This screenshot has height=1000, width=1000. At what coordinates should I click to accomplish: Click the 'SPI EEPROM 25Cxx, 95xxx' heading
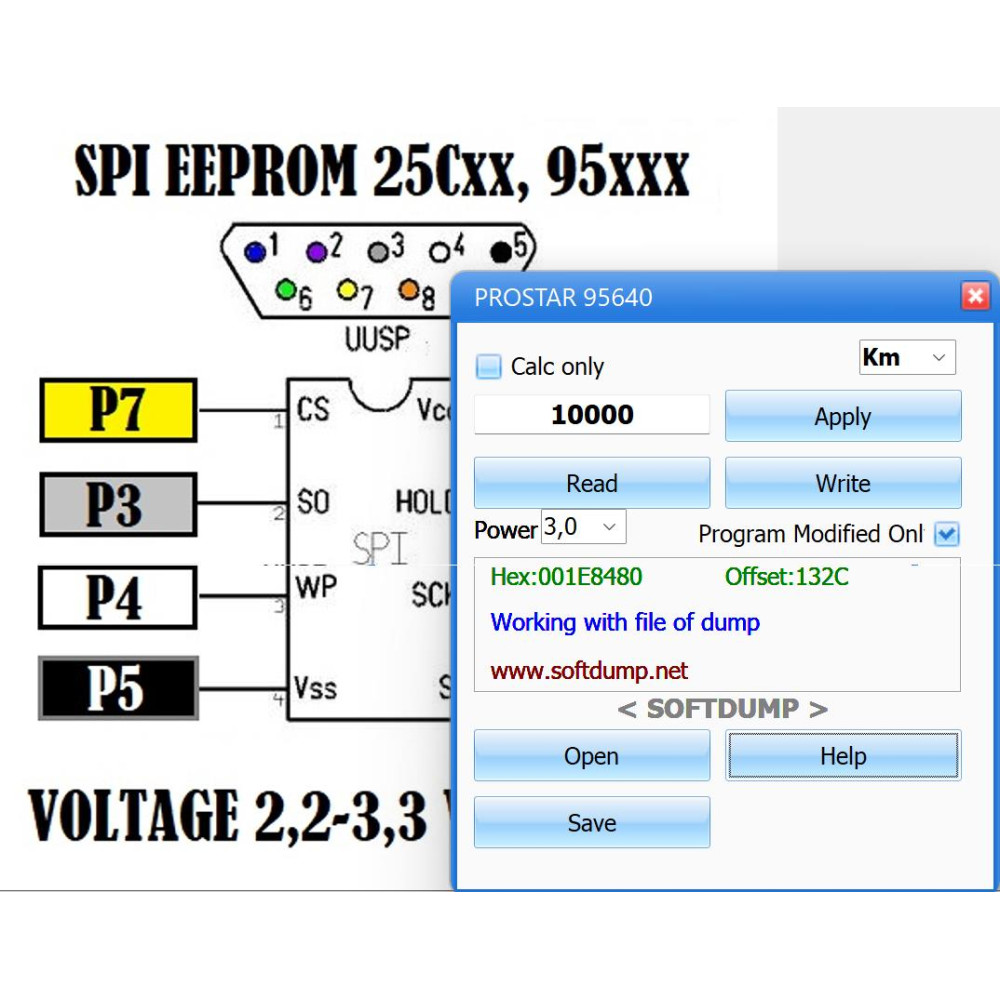382,170
